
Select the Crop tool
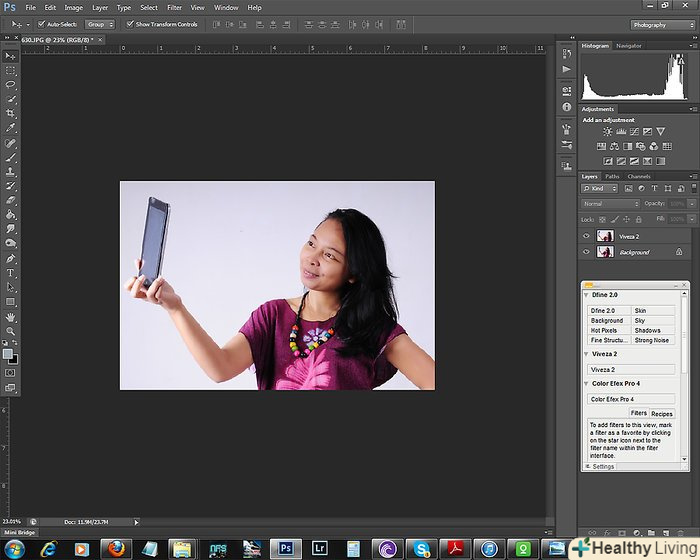pos(11,114)
